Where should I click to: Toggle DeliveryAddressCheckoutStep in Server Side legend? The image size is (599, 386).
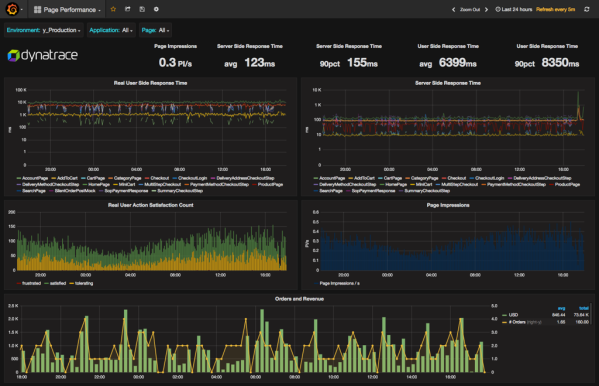tap(542, 178)
